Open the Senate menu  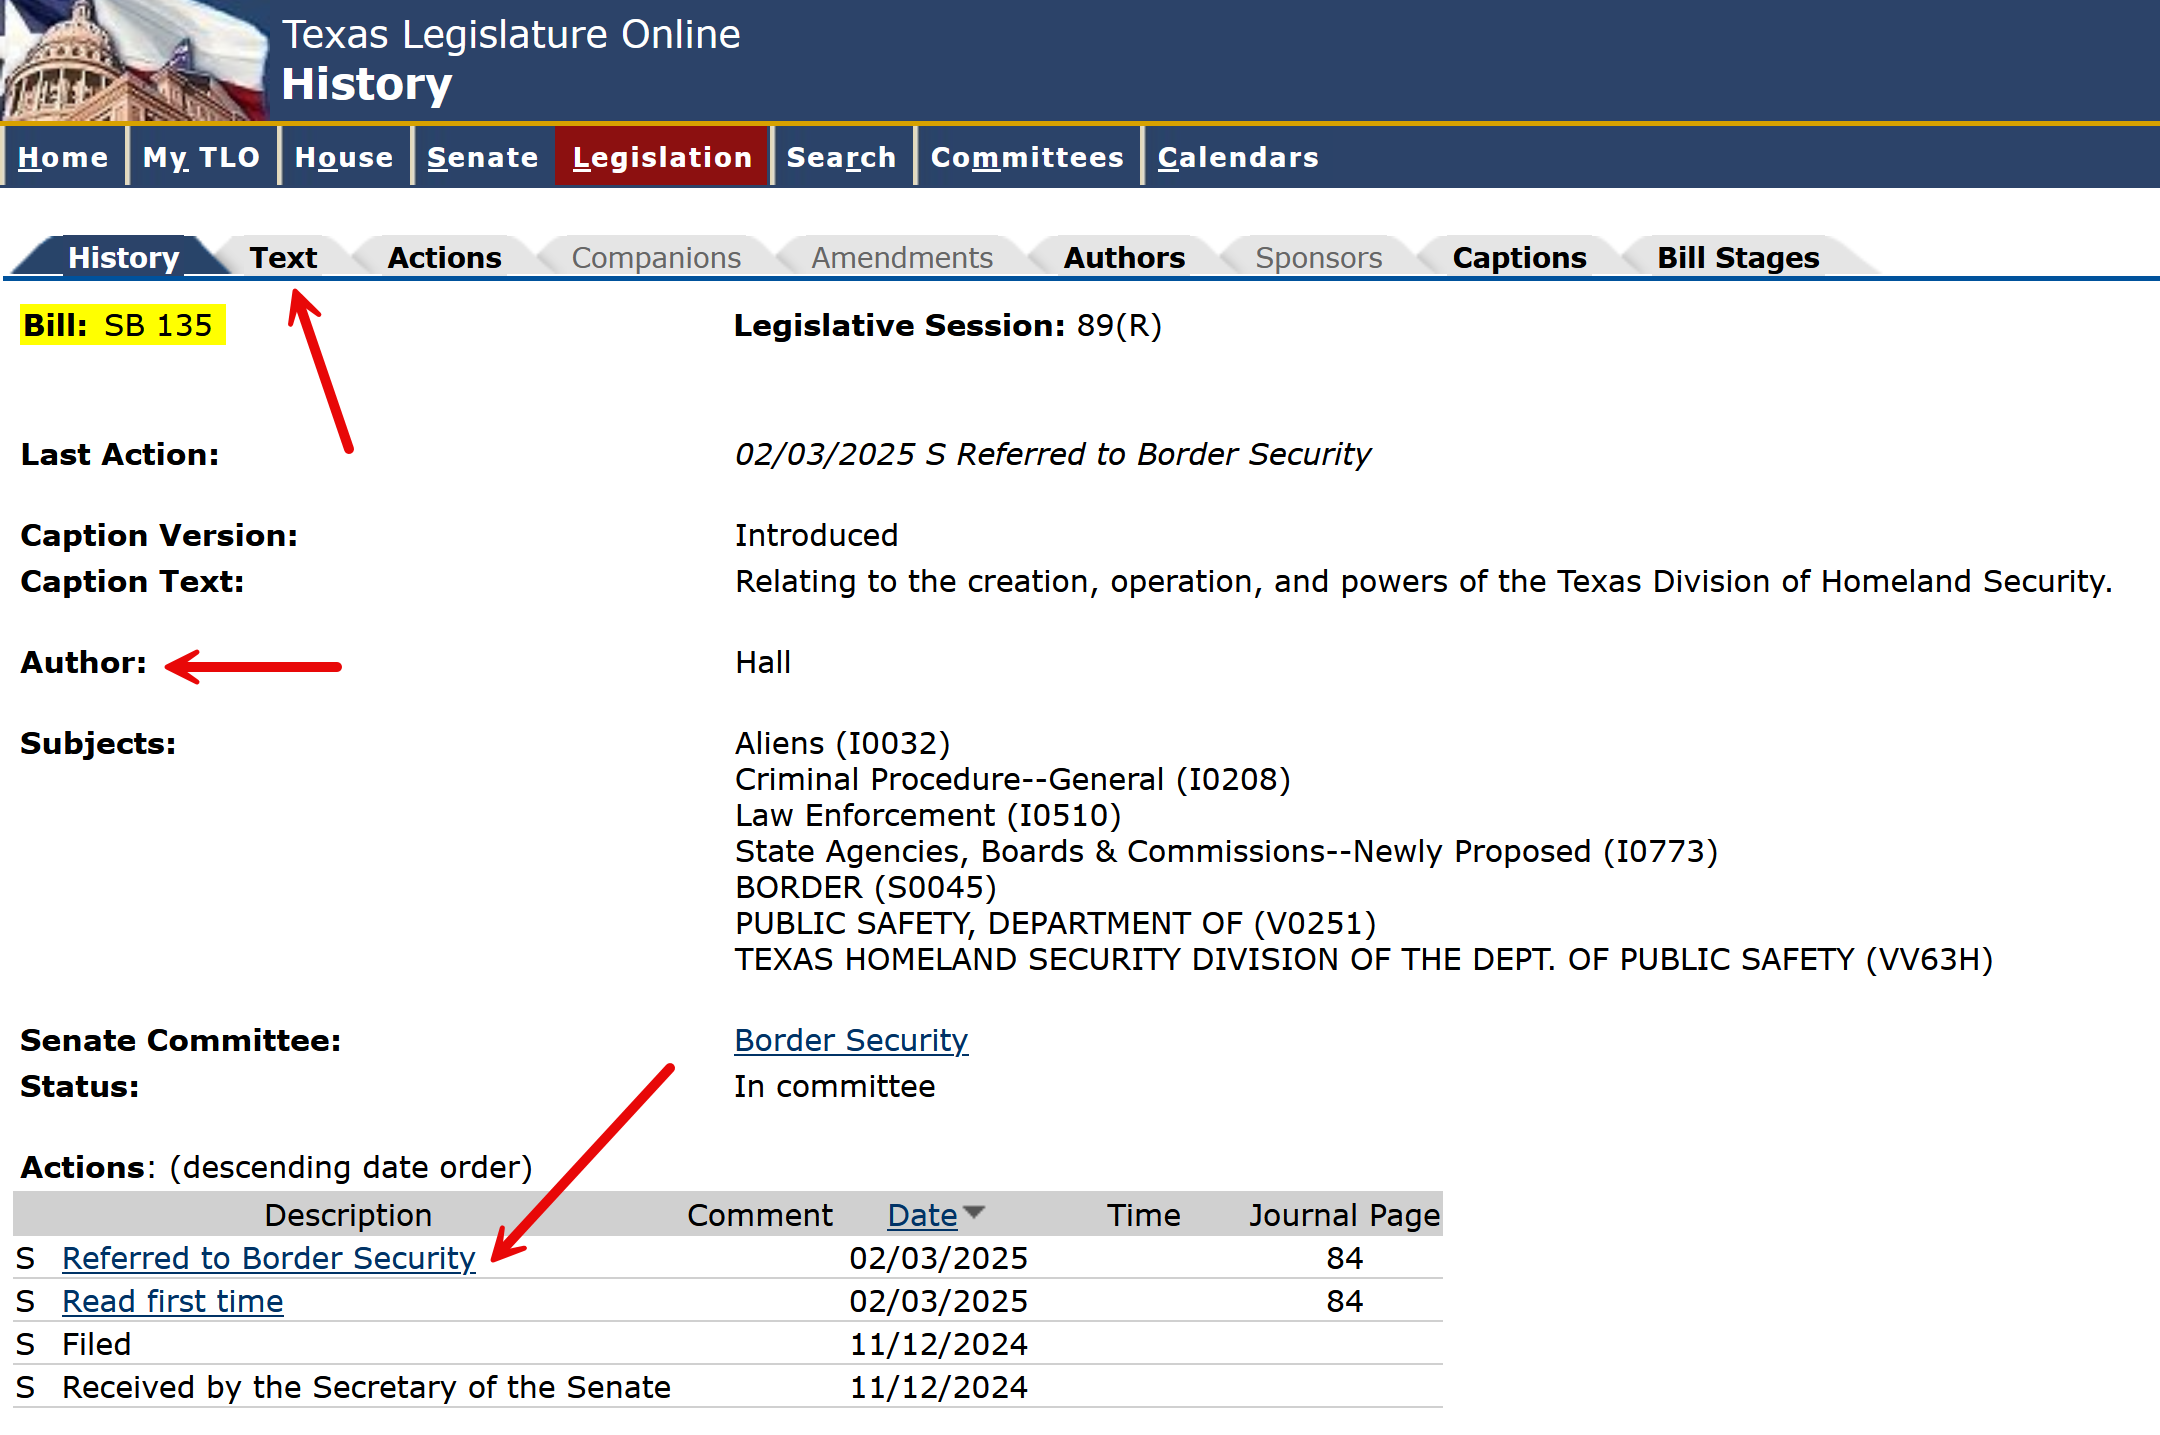(483, 157)
